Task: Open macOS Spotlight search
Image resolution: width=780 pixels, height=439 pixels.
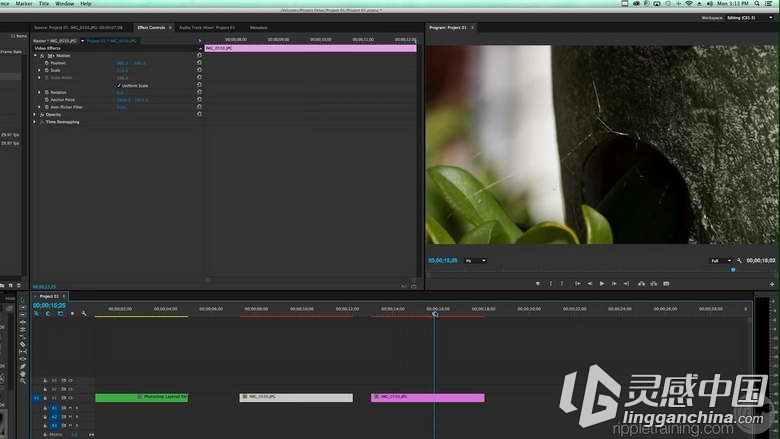Action: point(757,3)
